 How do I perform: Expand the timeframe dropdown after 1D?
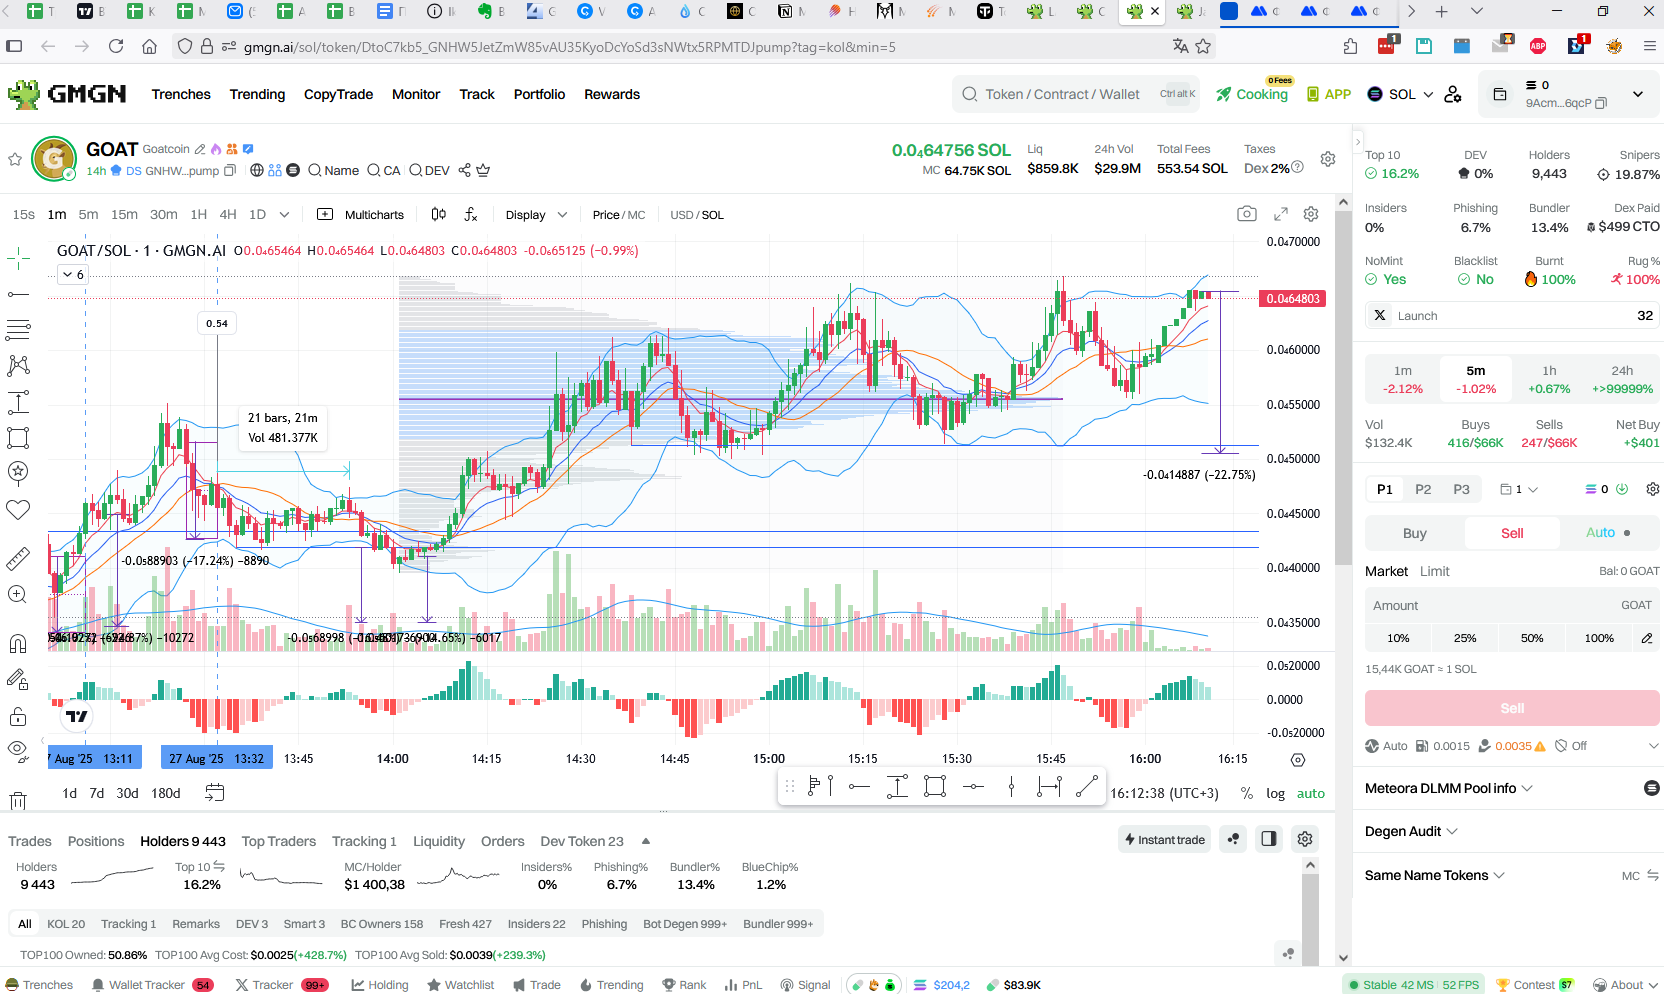pos(284,214)
